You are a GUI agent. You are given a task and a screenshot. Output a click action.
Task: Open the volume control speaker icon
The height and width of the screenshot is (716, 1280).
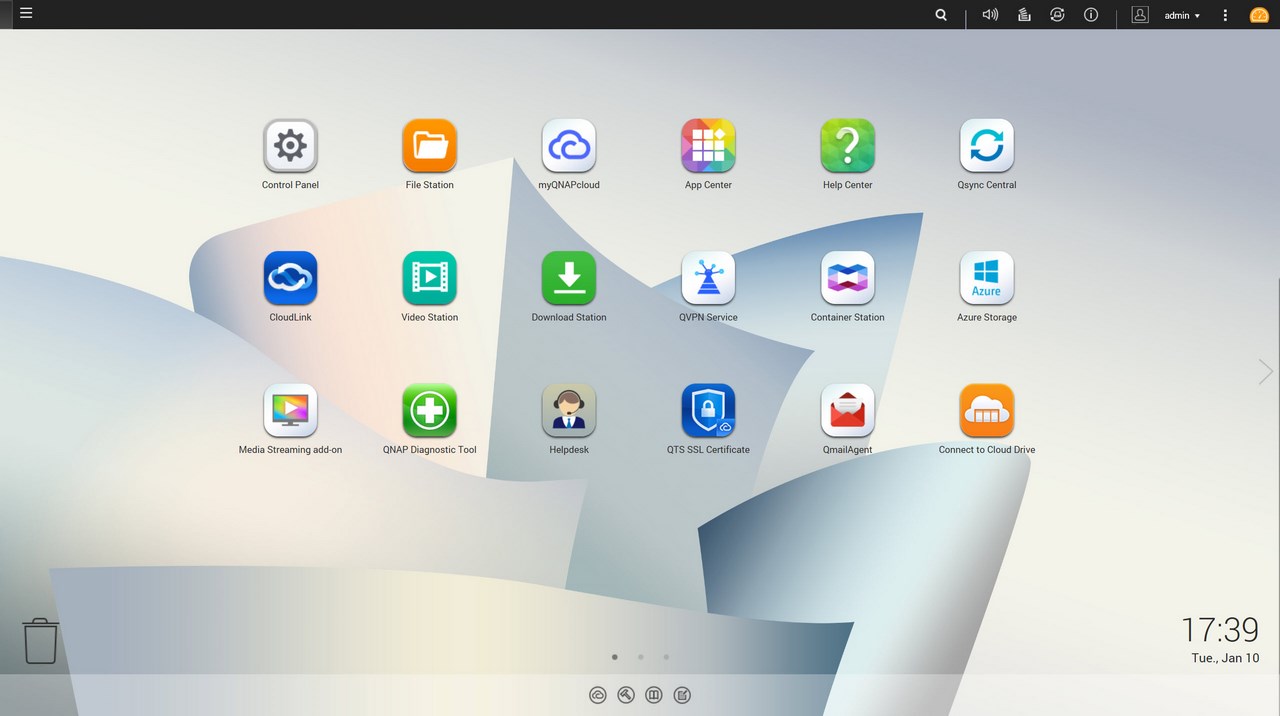click(990, 15)
